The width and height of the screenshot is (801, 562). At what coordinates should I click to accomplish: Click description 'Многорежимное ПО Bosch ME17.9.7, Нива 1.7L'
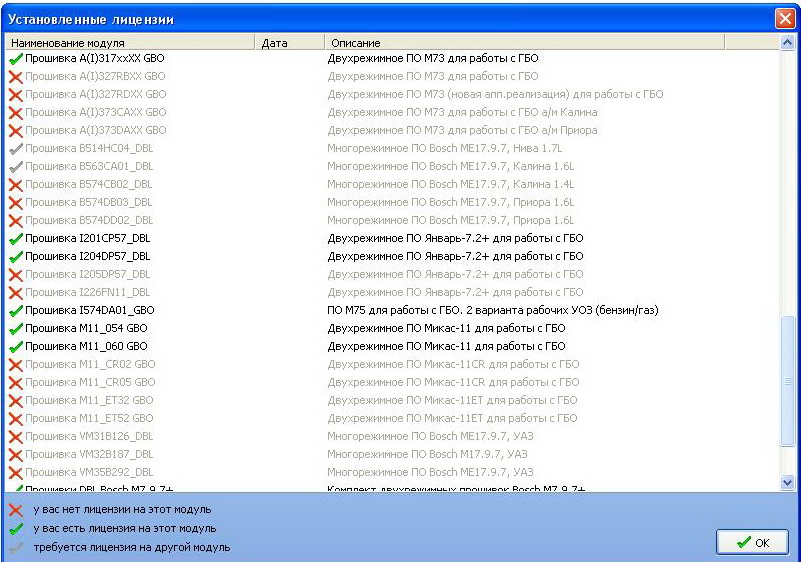click(x=444, y=148)
